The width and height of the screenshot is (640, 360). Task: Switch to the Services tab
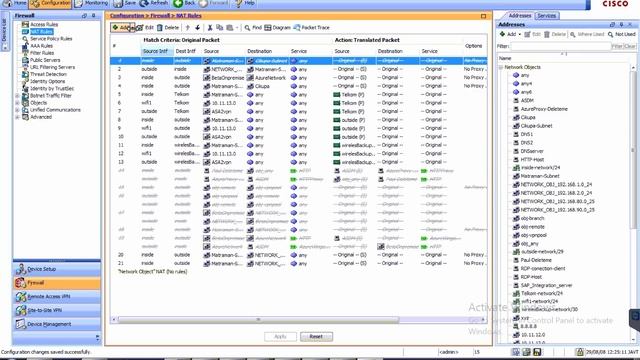tap(547, 16)
